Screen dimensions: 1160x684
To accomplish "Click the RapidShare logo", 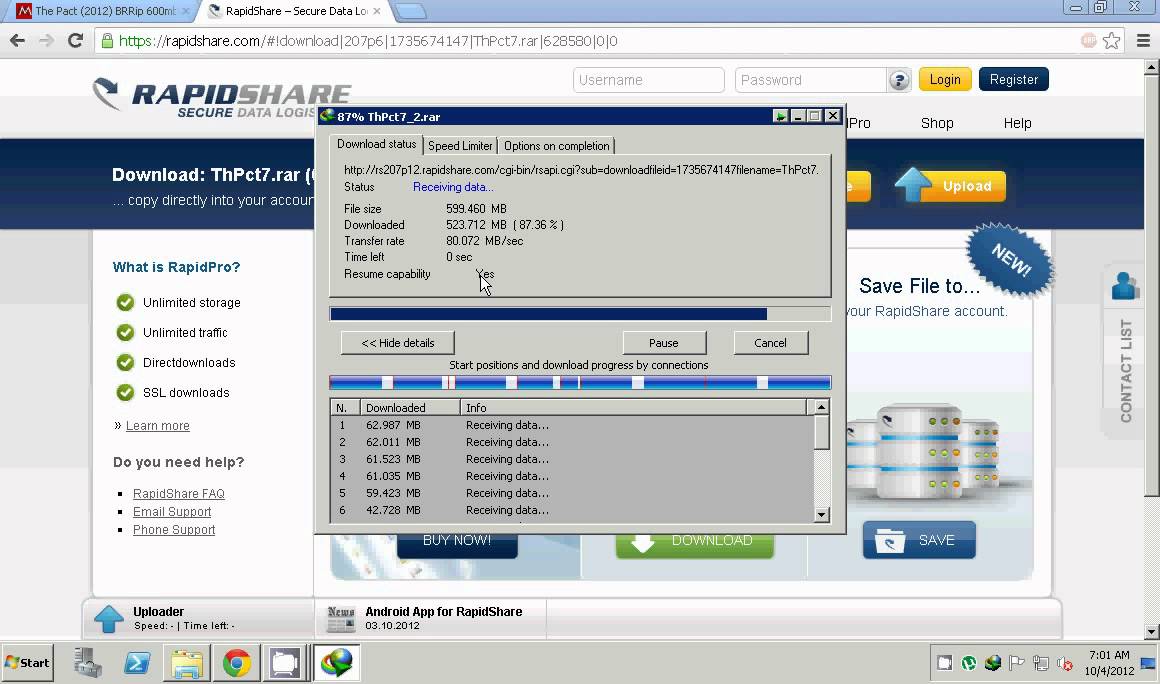I will coord(222,98).
